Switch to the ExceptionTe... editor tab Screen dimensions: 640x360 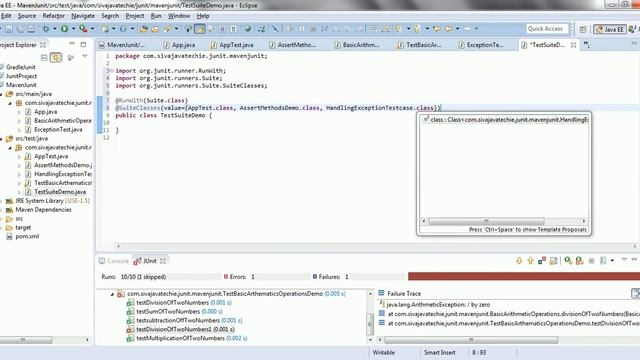tap(480, 45)
